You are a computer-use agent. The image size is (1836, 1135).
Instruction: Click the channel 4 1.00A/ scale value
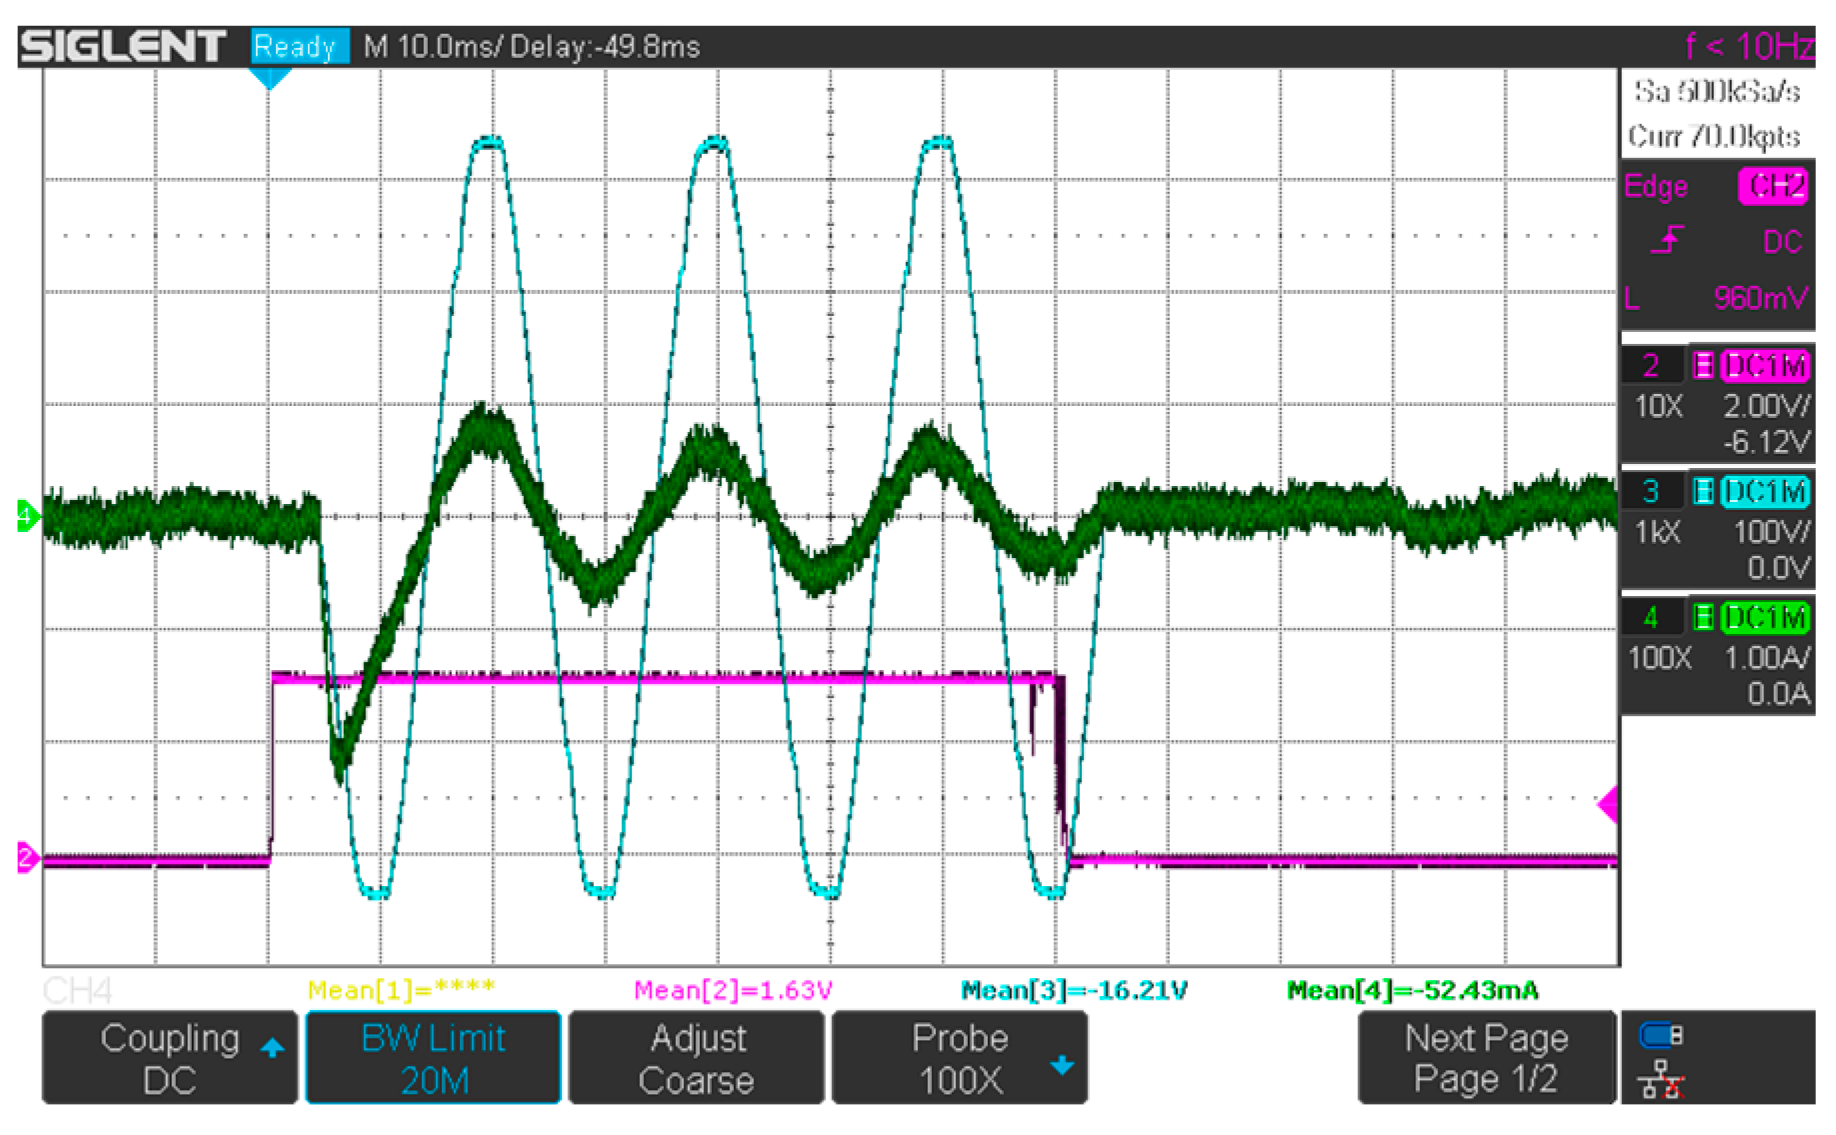coord(1766,657)
